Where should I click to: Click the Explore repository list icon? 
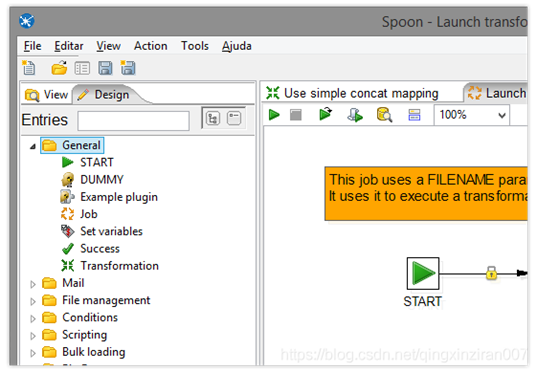(82, 68)
